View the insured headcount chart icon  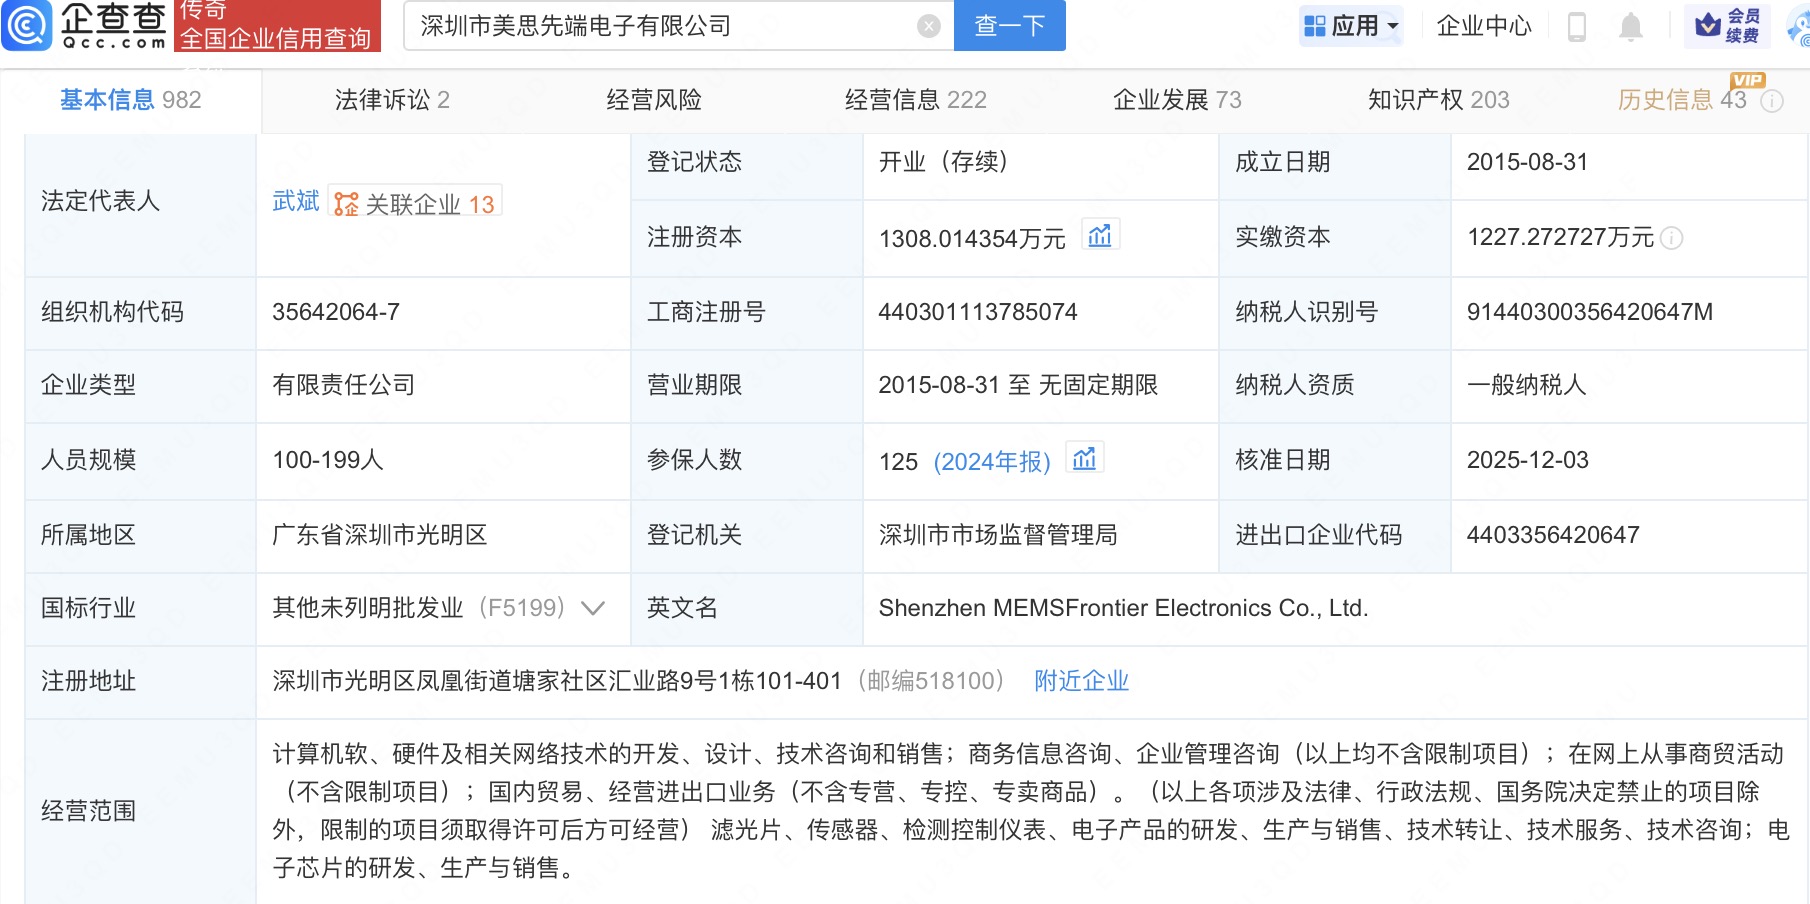point(1084,459)
